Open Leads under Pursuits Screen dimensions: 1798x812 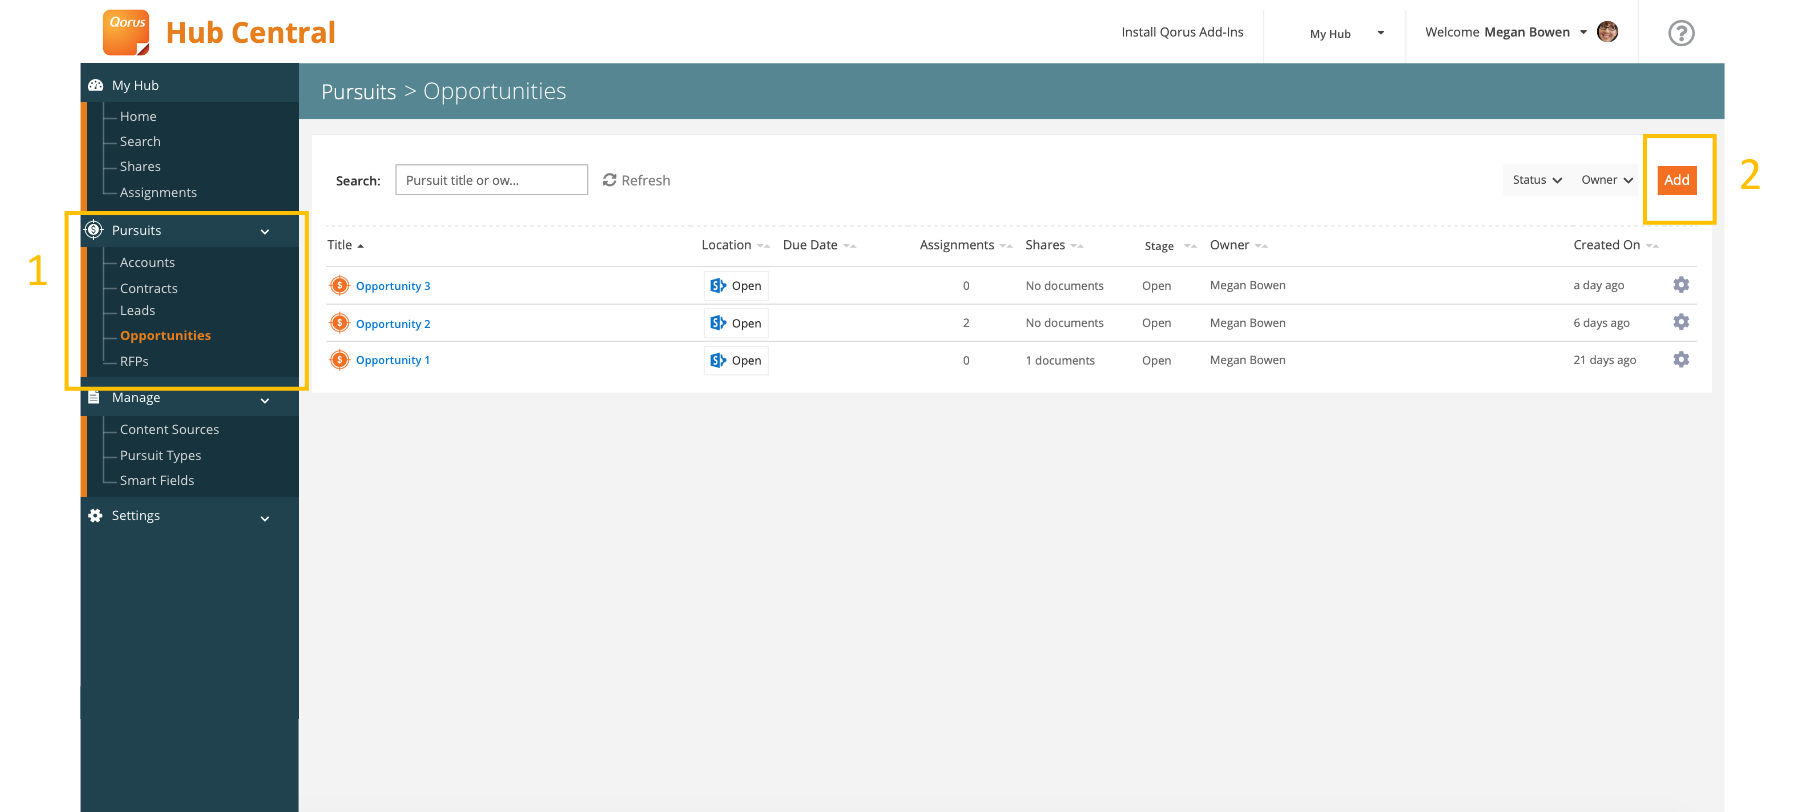[137, 311]
